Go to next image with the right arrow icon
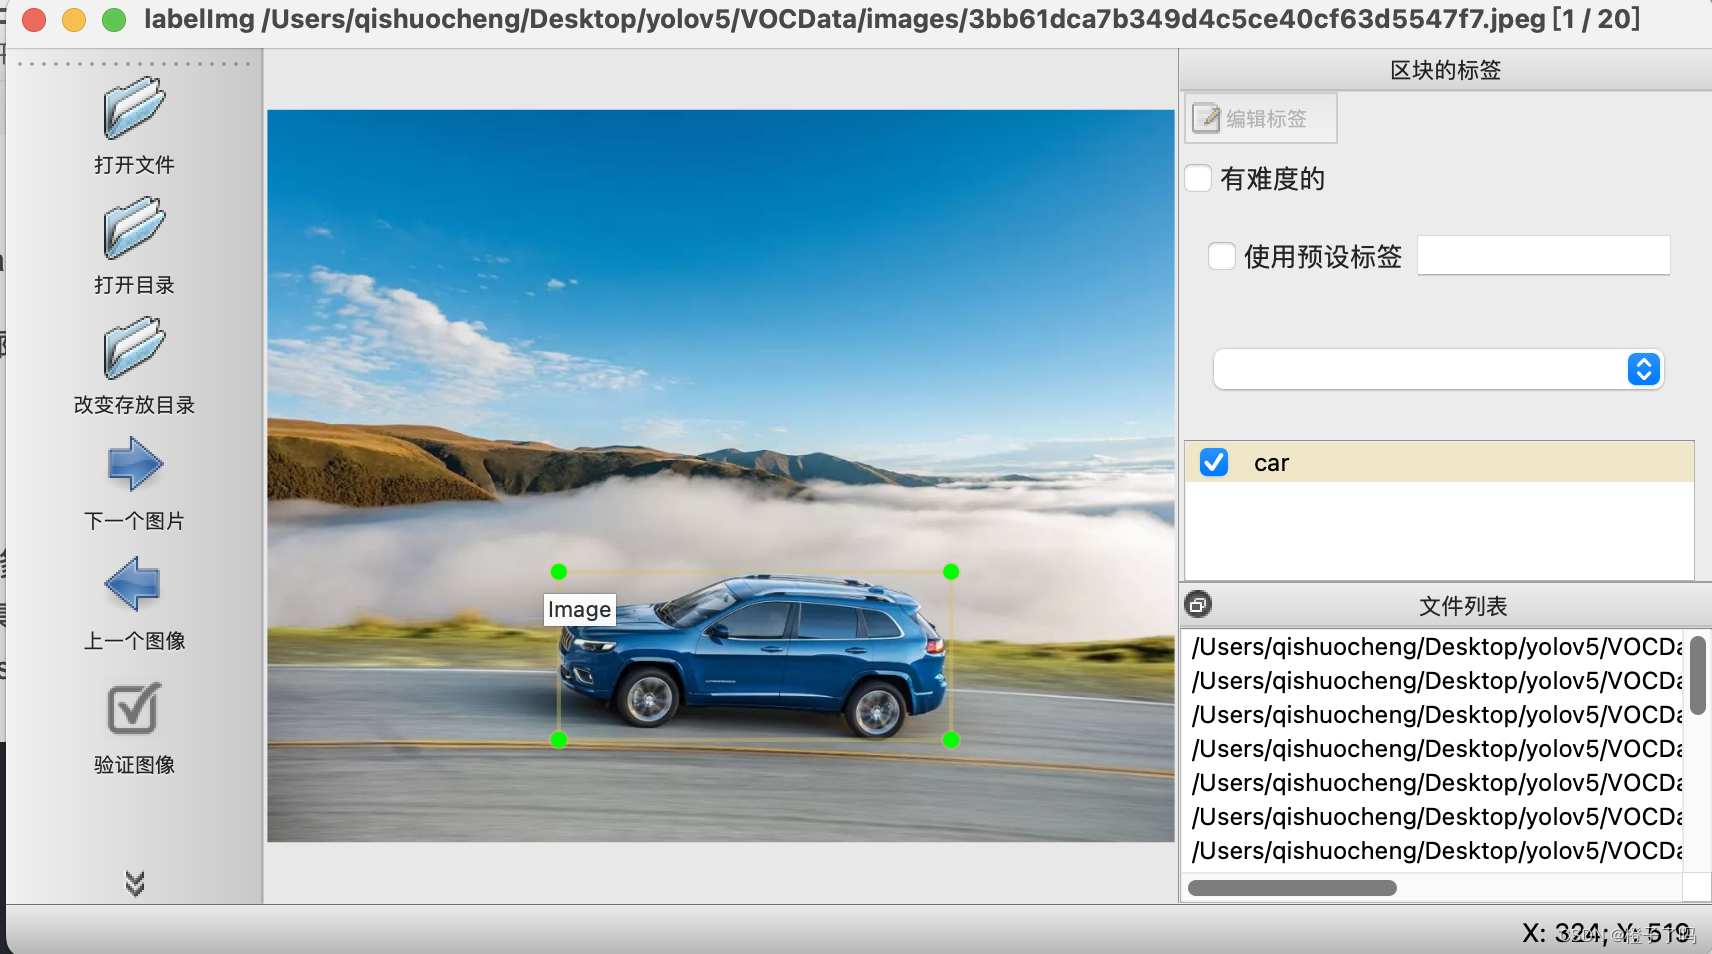Screen dimensions: 1712x954 click(134, 464)
